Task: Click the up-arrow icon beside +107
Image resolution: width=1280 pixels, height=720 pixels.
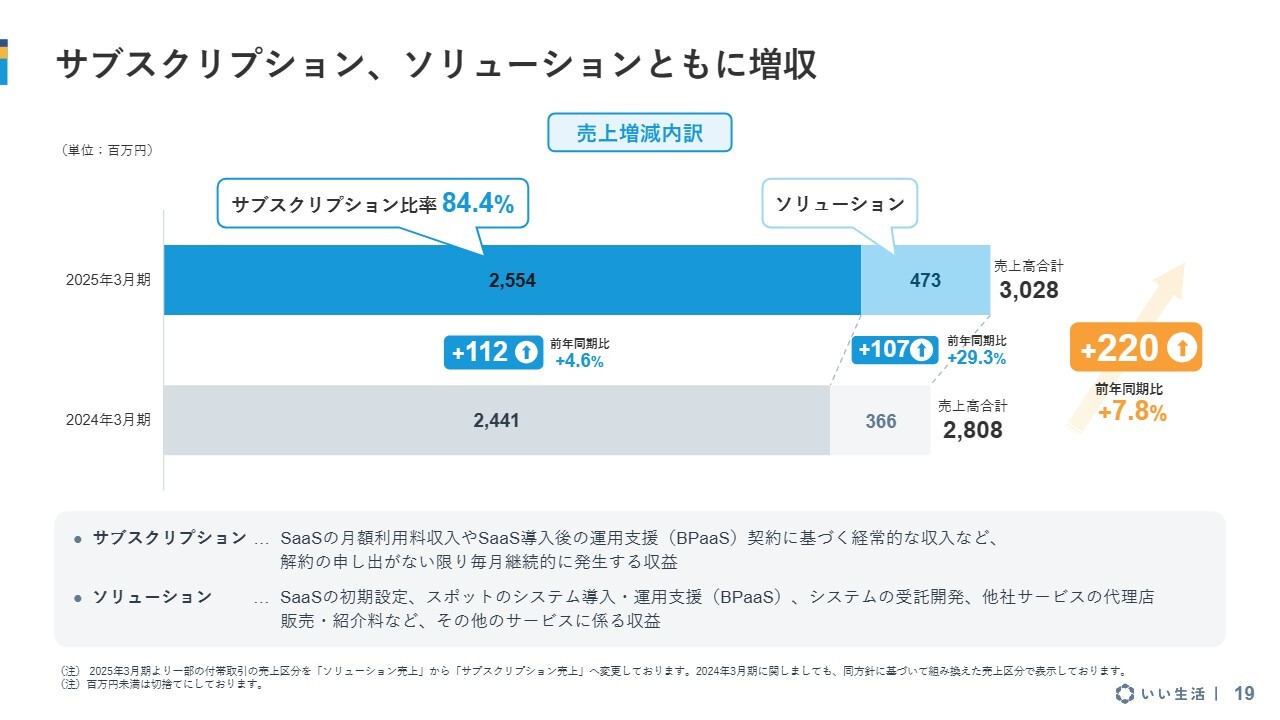Action: (922, 350)
